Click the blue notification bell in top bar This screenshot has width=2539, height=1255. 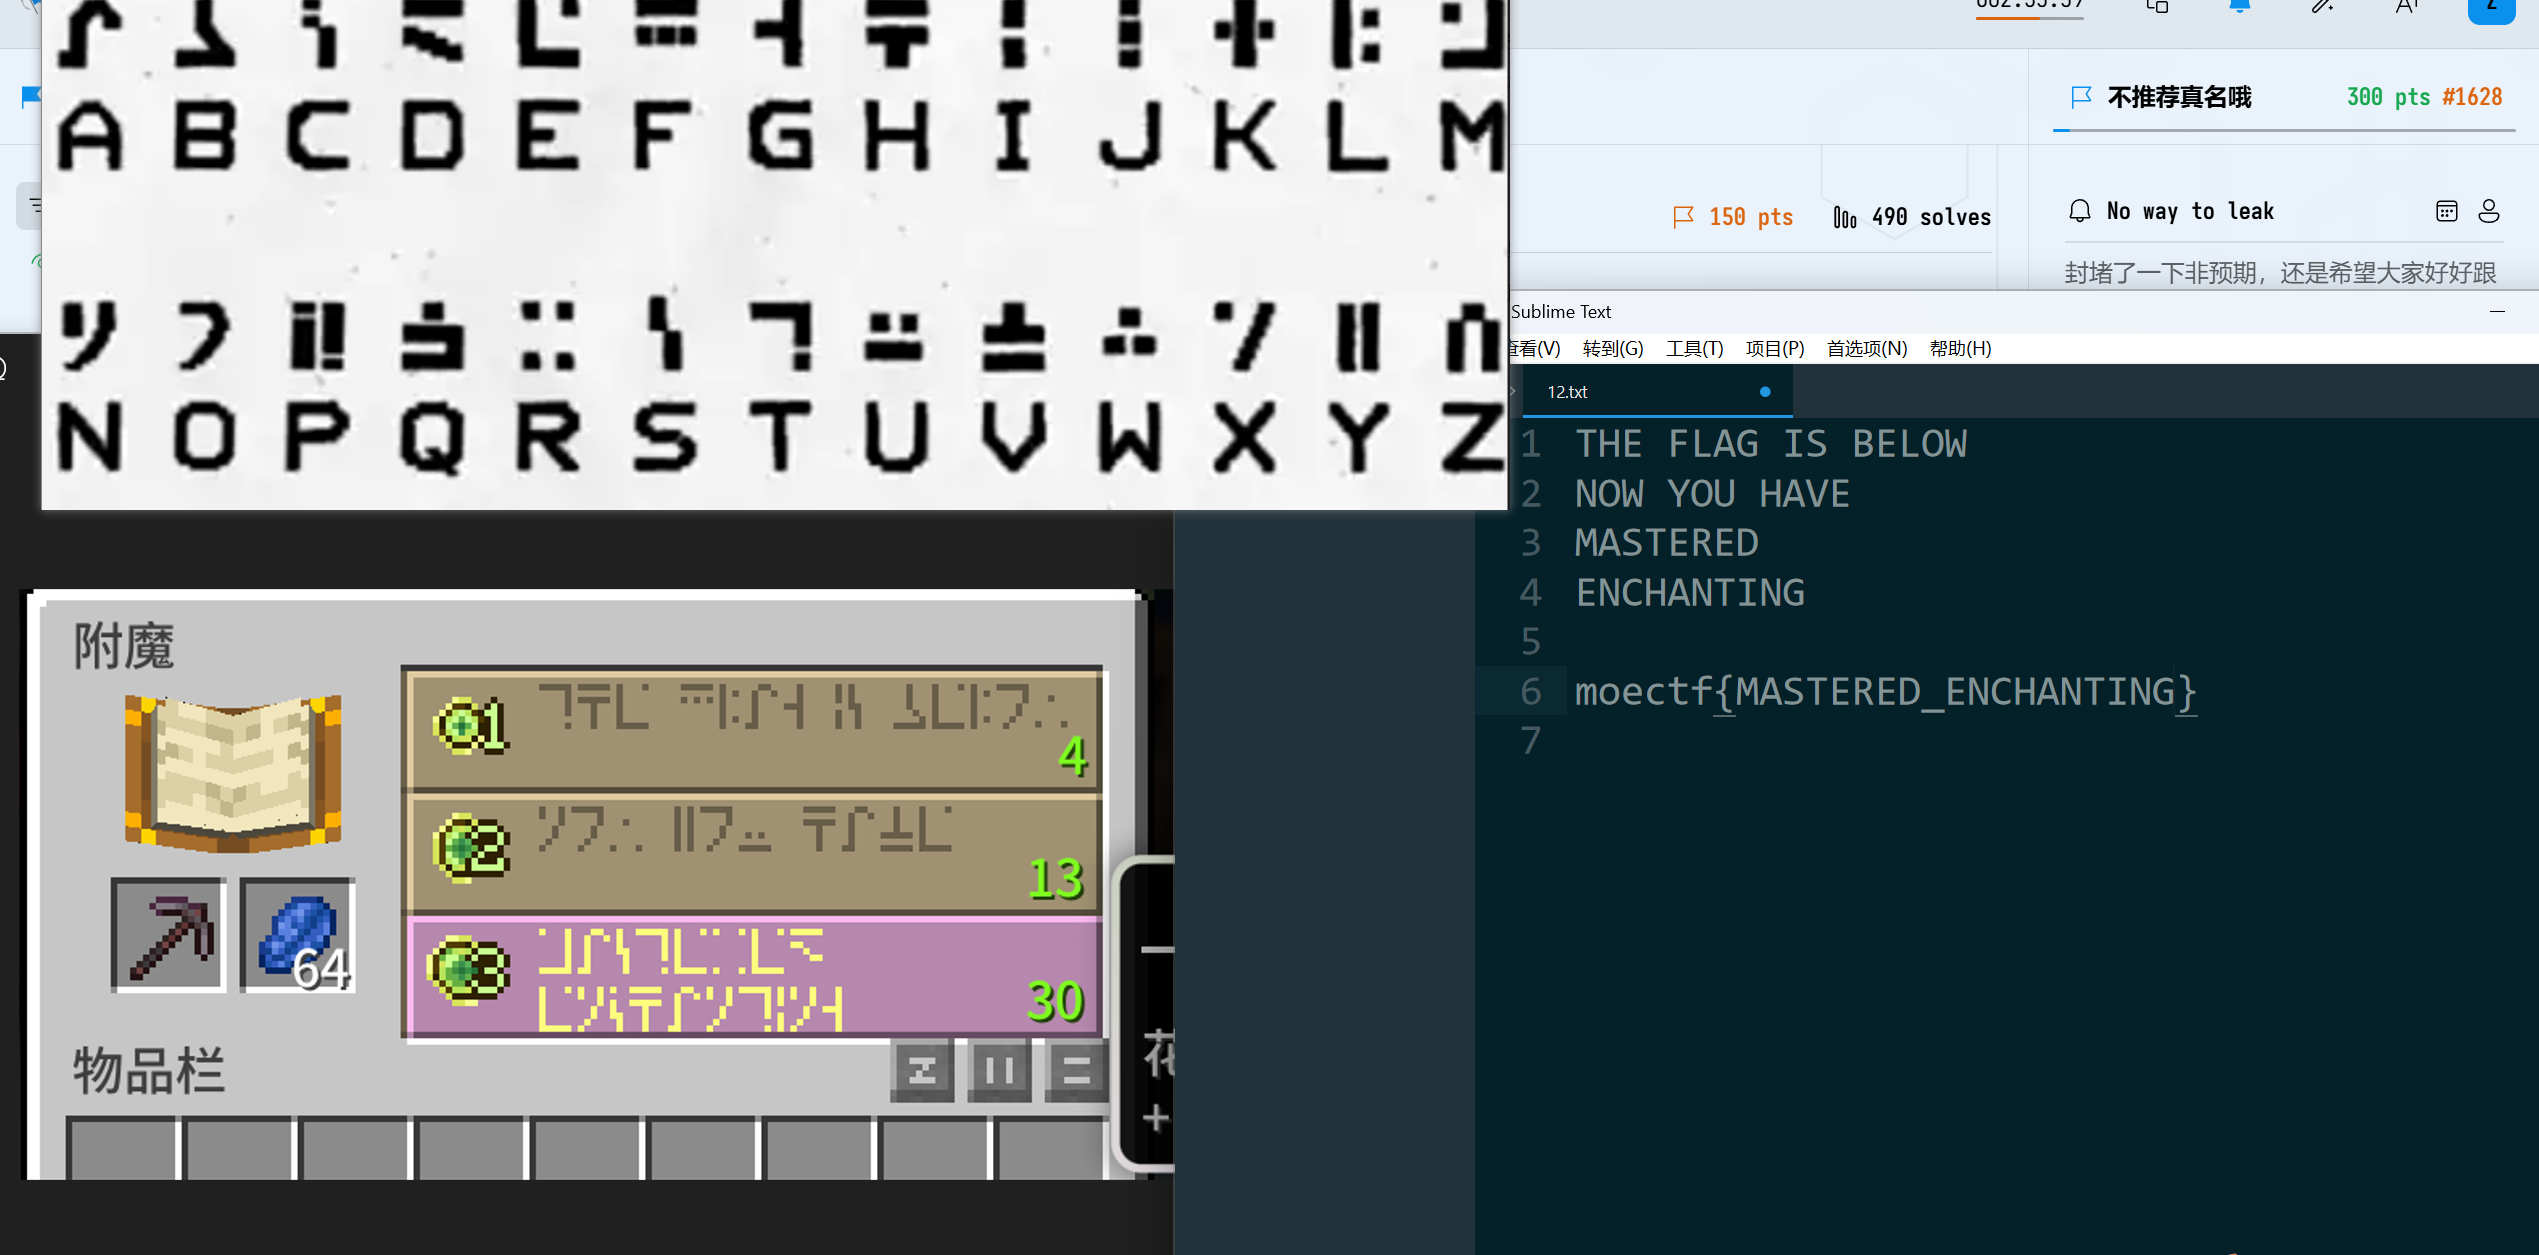click(2239, 8)
